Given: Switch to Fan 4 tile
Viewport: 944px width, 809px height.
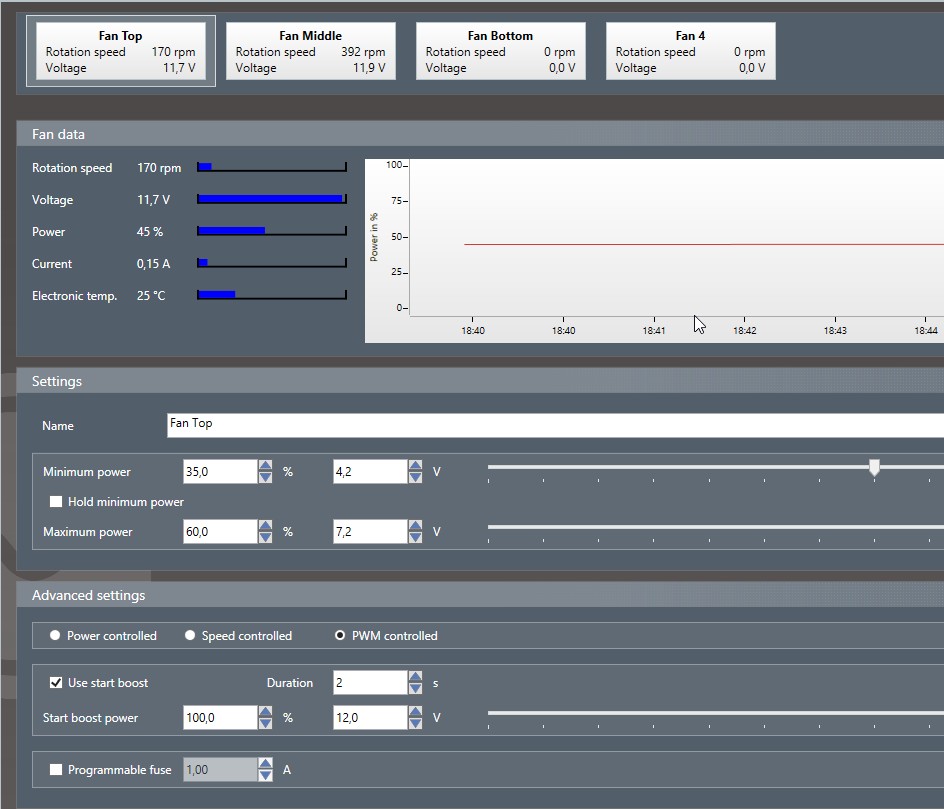Looking at the screenshot, I should click(690, 51).
